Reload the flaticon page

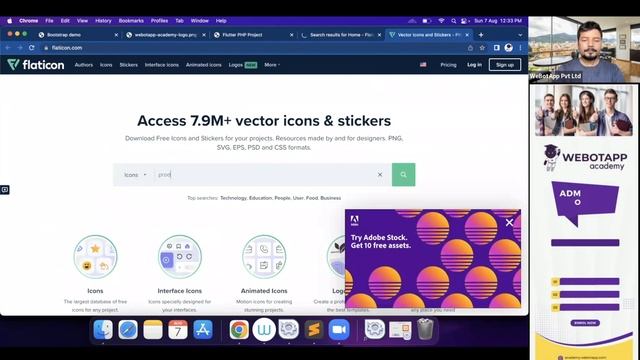31,48
